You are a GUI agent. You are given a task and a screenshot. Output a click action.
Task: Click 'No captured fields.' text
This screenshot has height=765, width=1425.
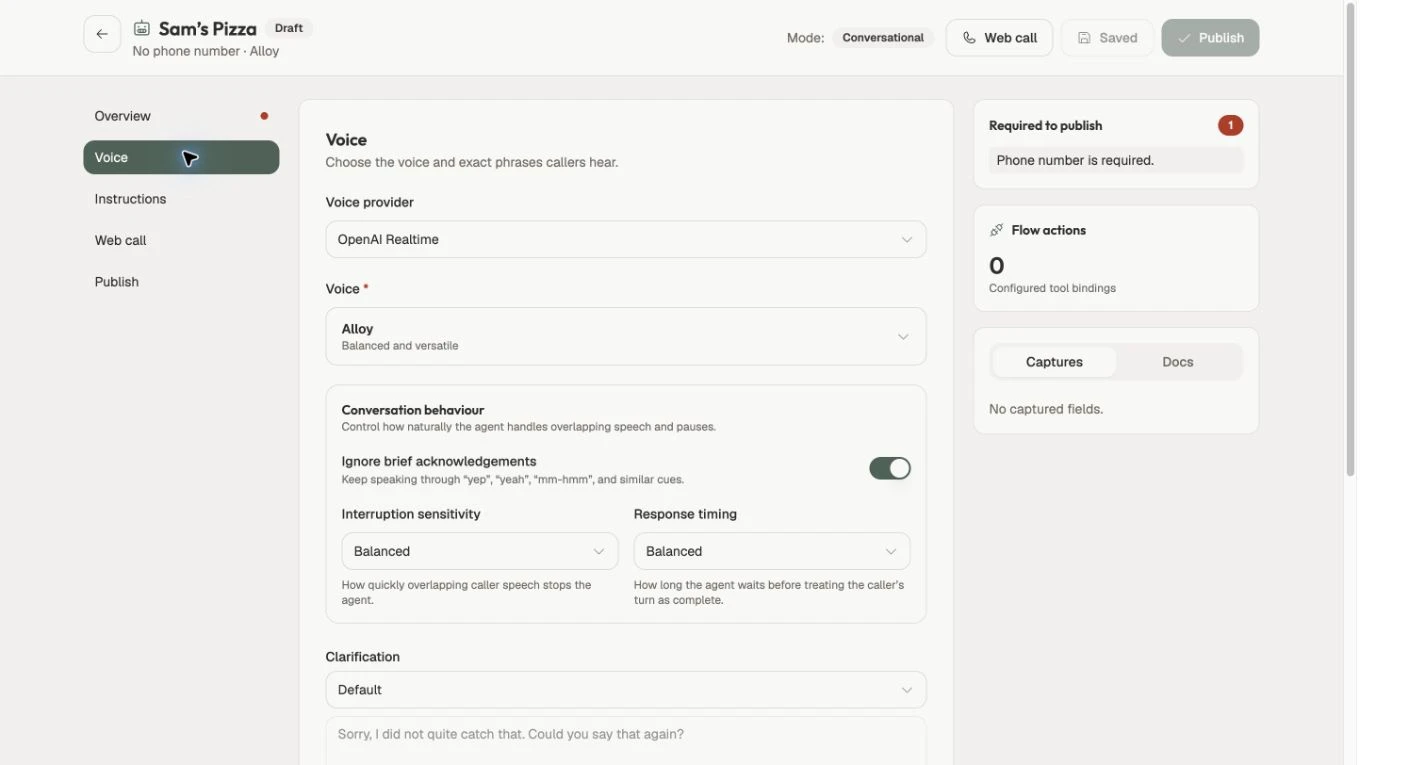[1046, 409]
